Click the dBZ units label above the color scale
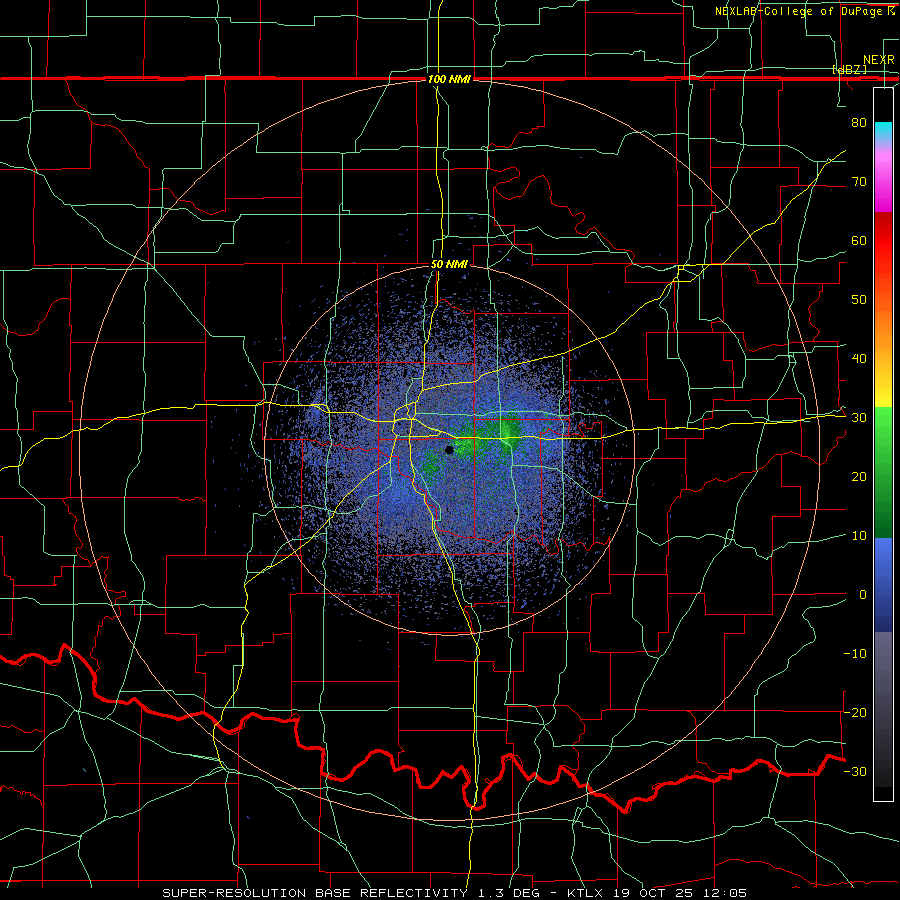The height and width of the screenshot is (900, 900). 849,70
